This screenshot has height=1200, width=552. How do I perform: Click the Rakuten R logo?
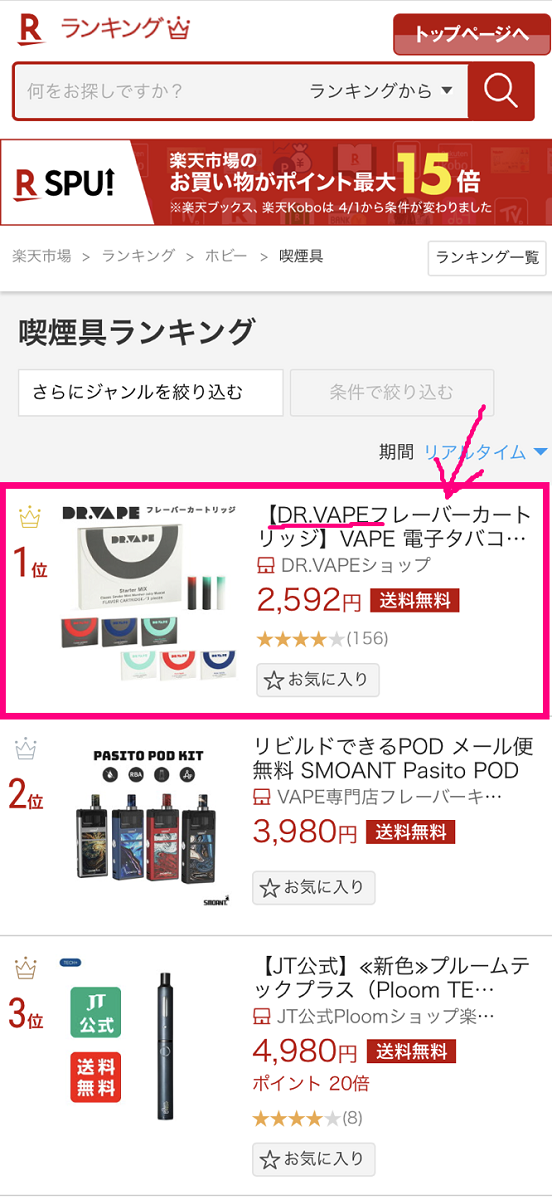[x=31, y=29]
